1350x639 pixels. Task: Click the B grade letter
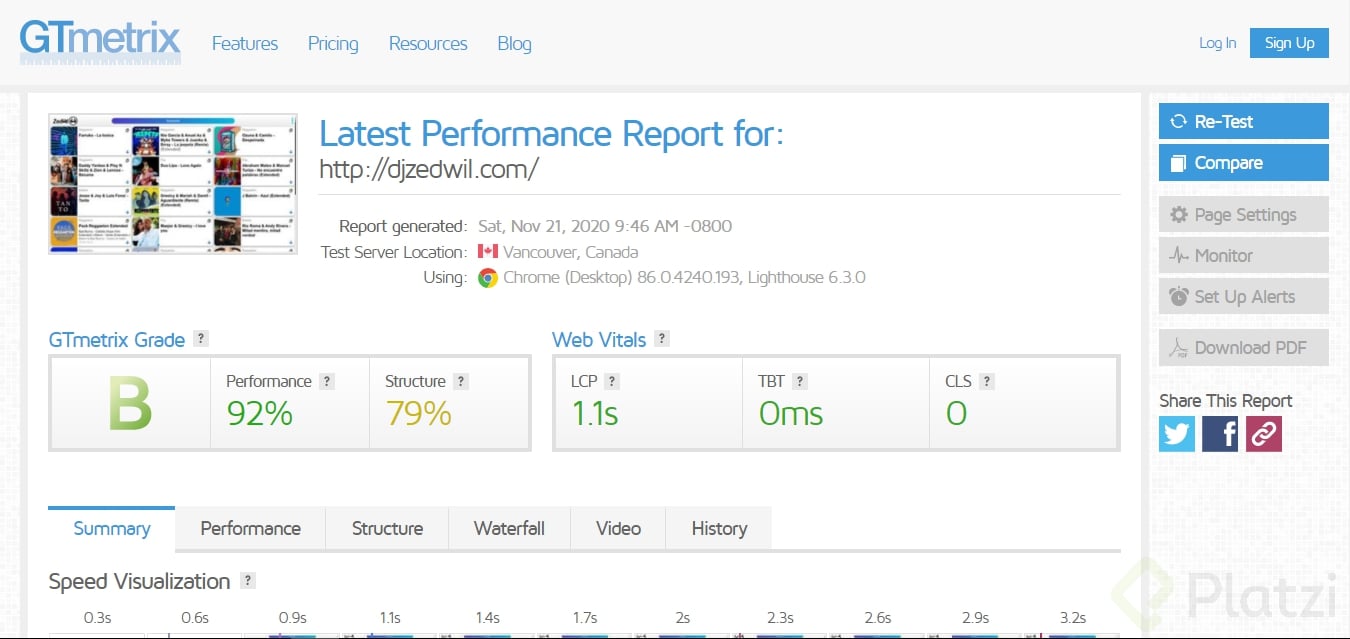130,405
